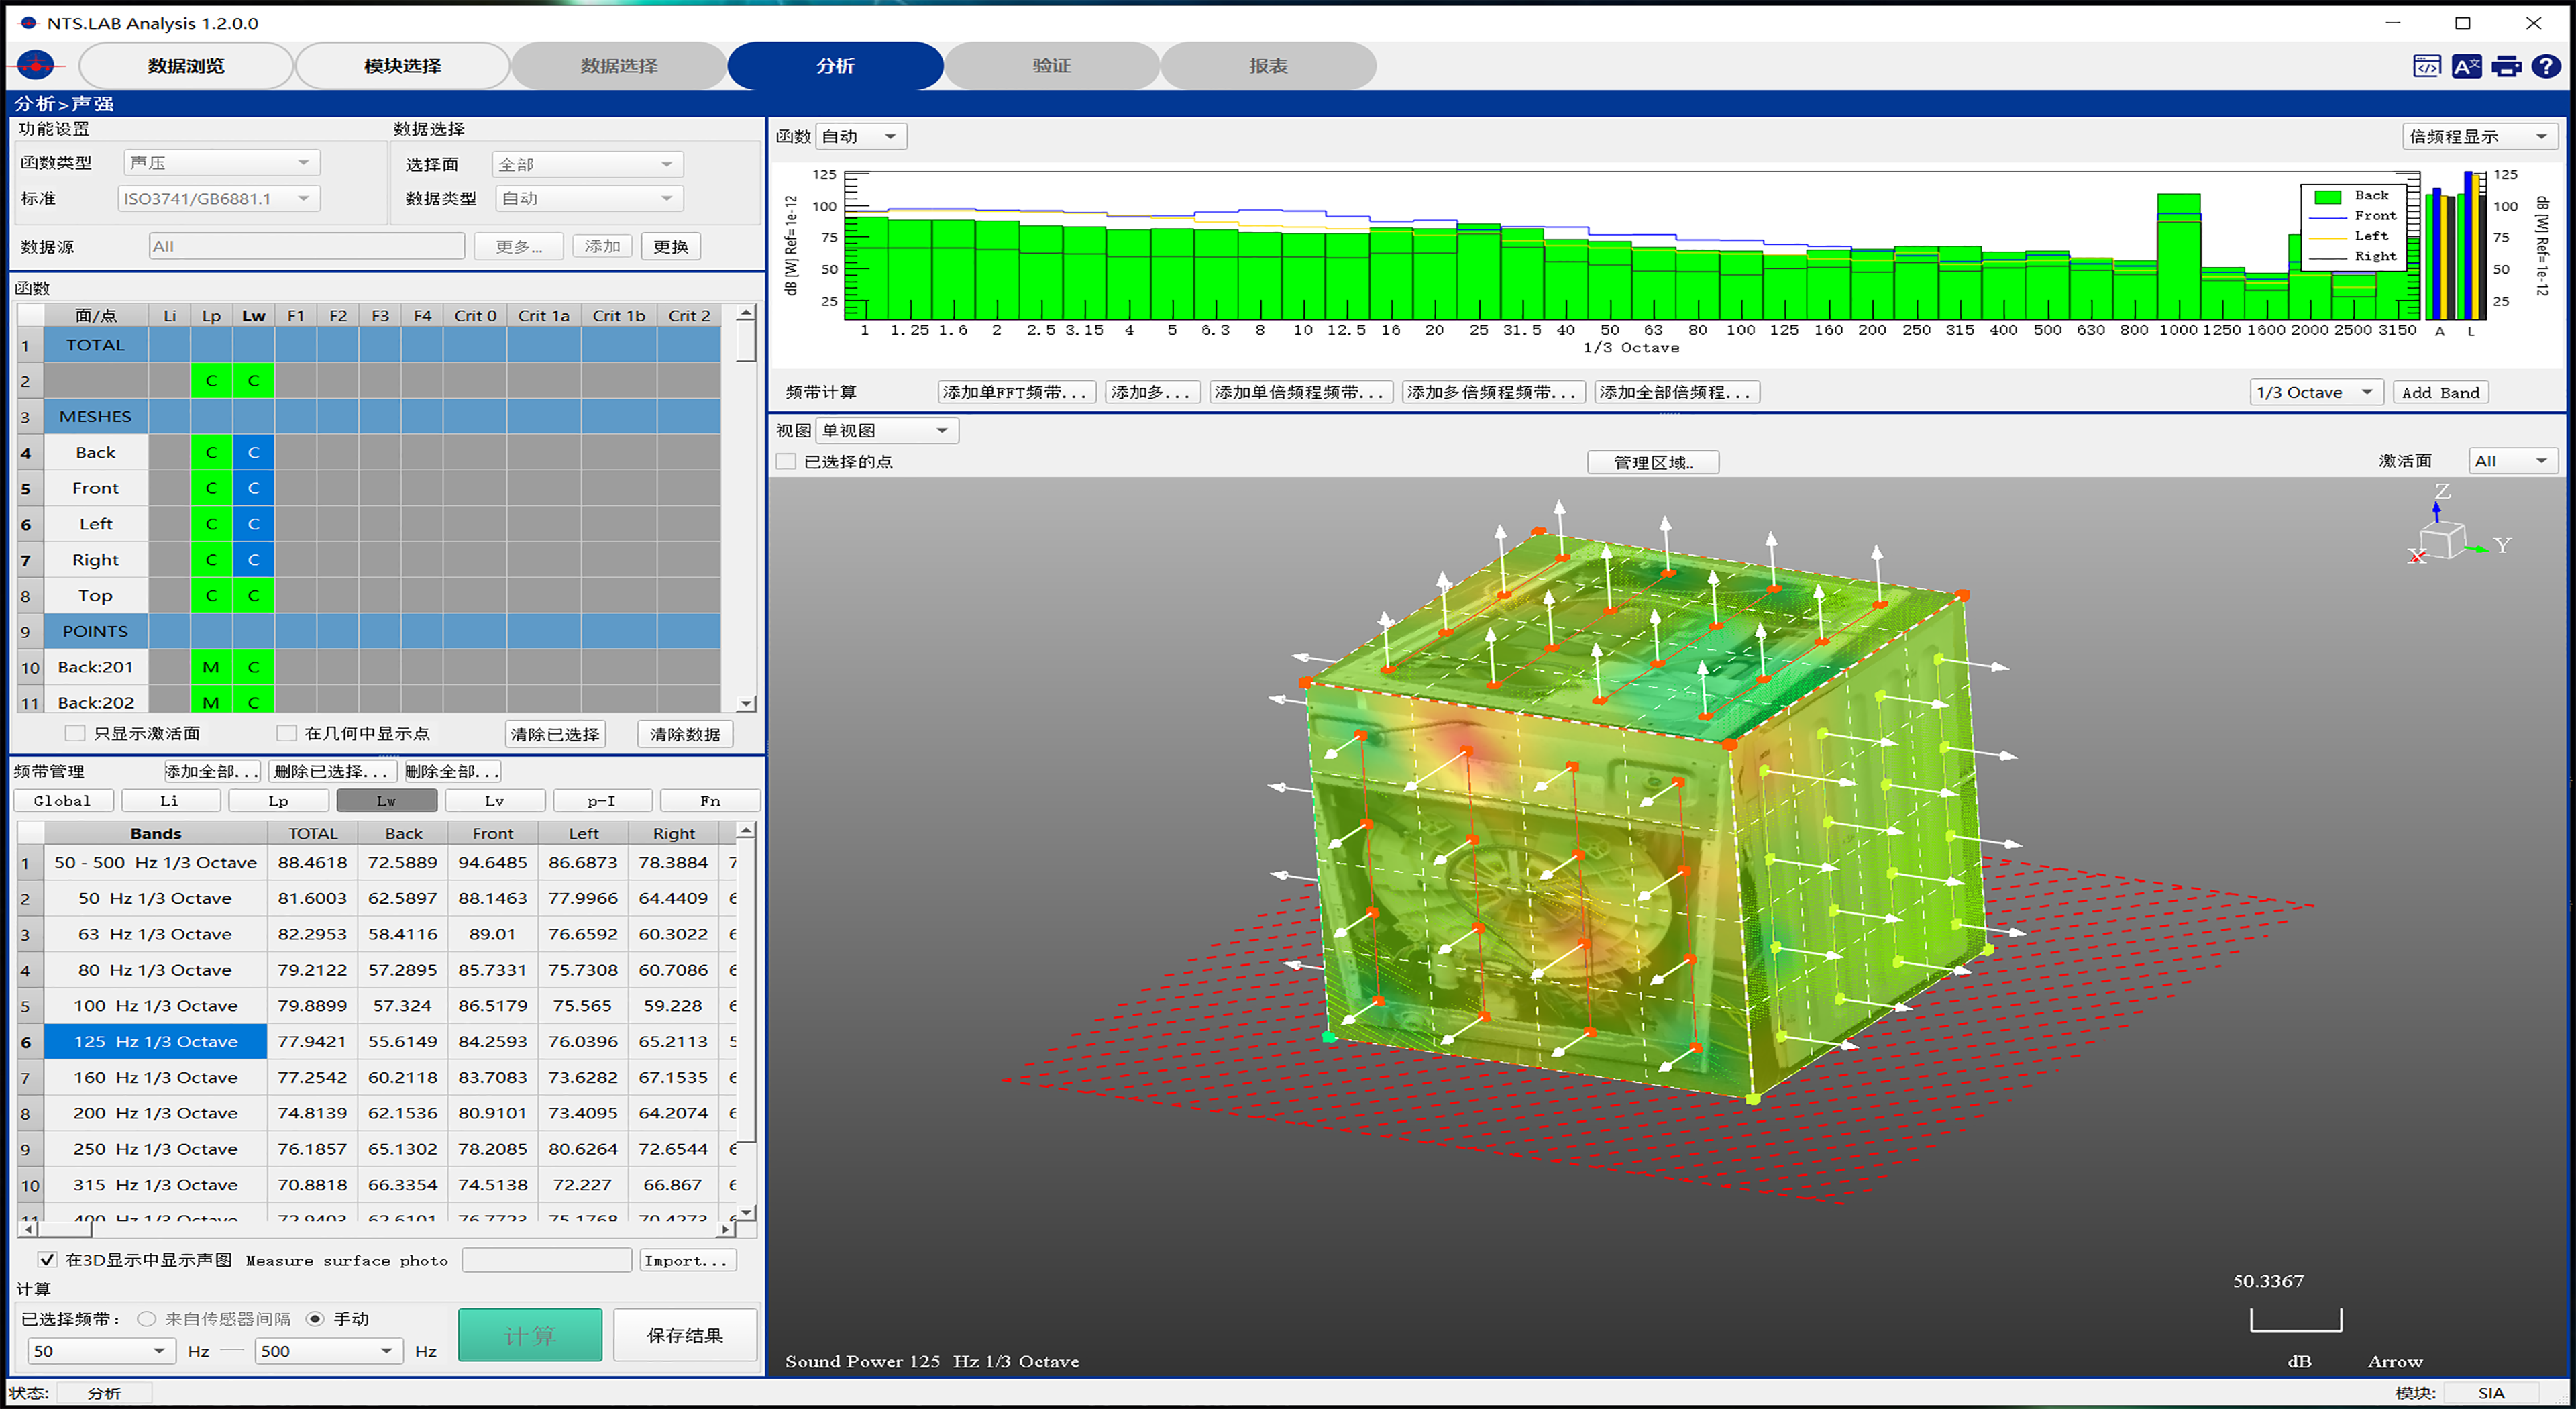Toggle 在3D显示中显示声图 checkbox
This screenshot has height=1409, width=2576.
[x=47, y=1260]
